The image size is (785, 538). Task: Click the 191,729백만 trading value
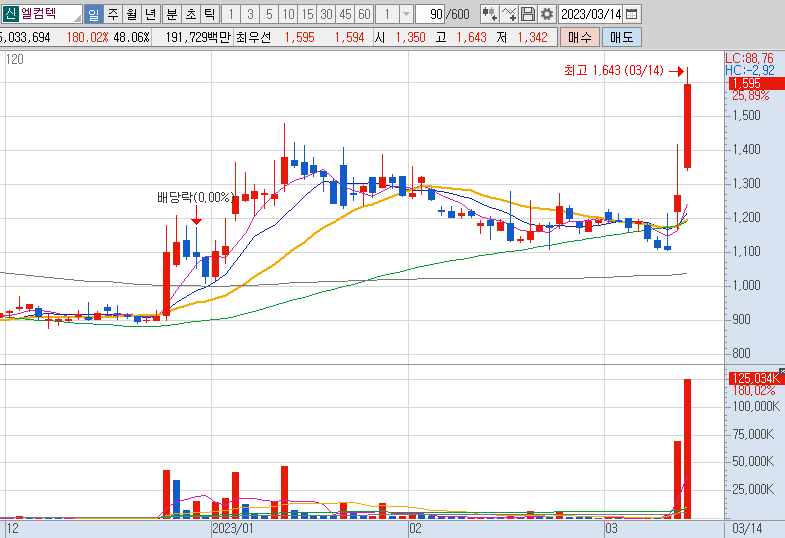[x=198, y=38]
